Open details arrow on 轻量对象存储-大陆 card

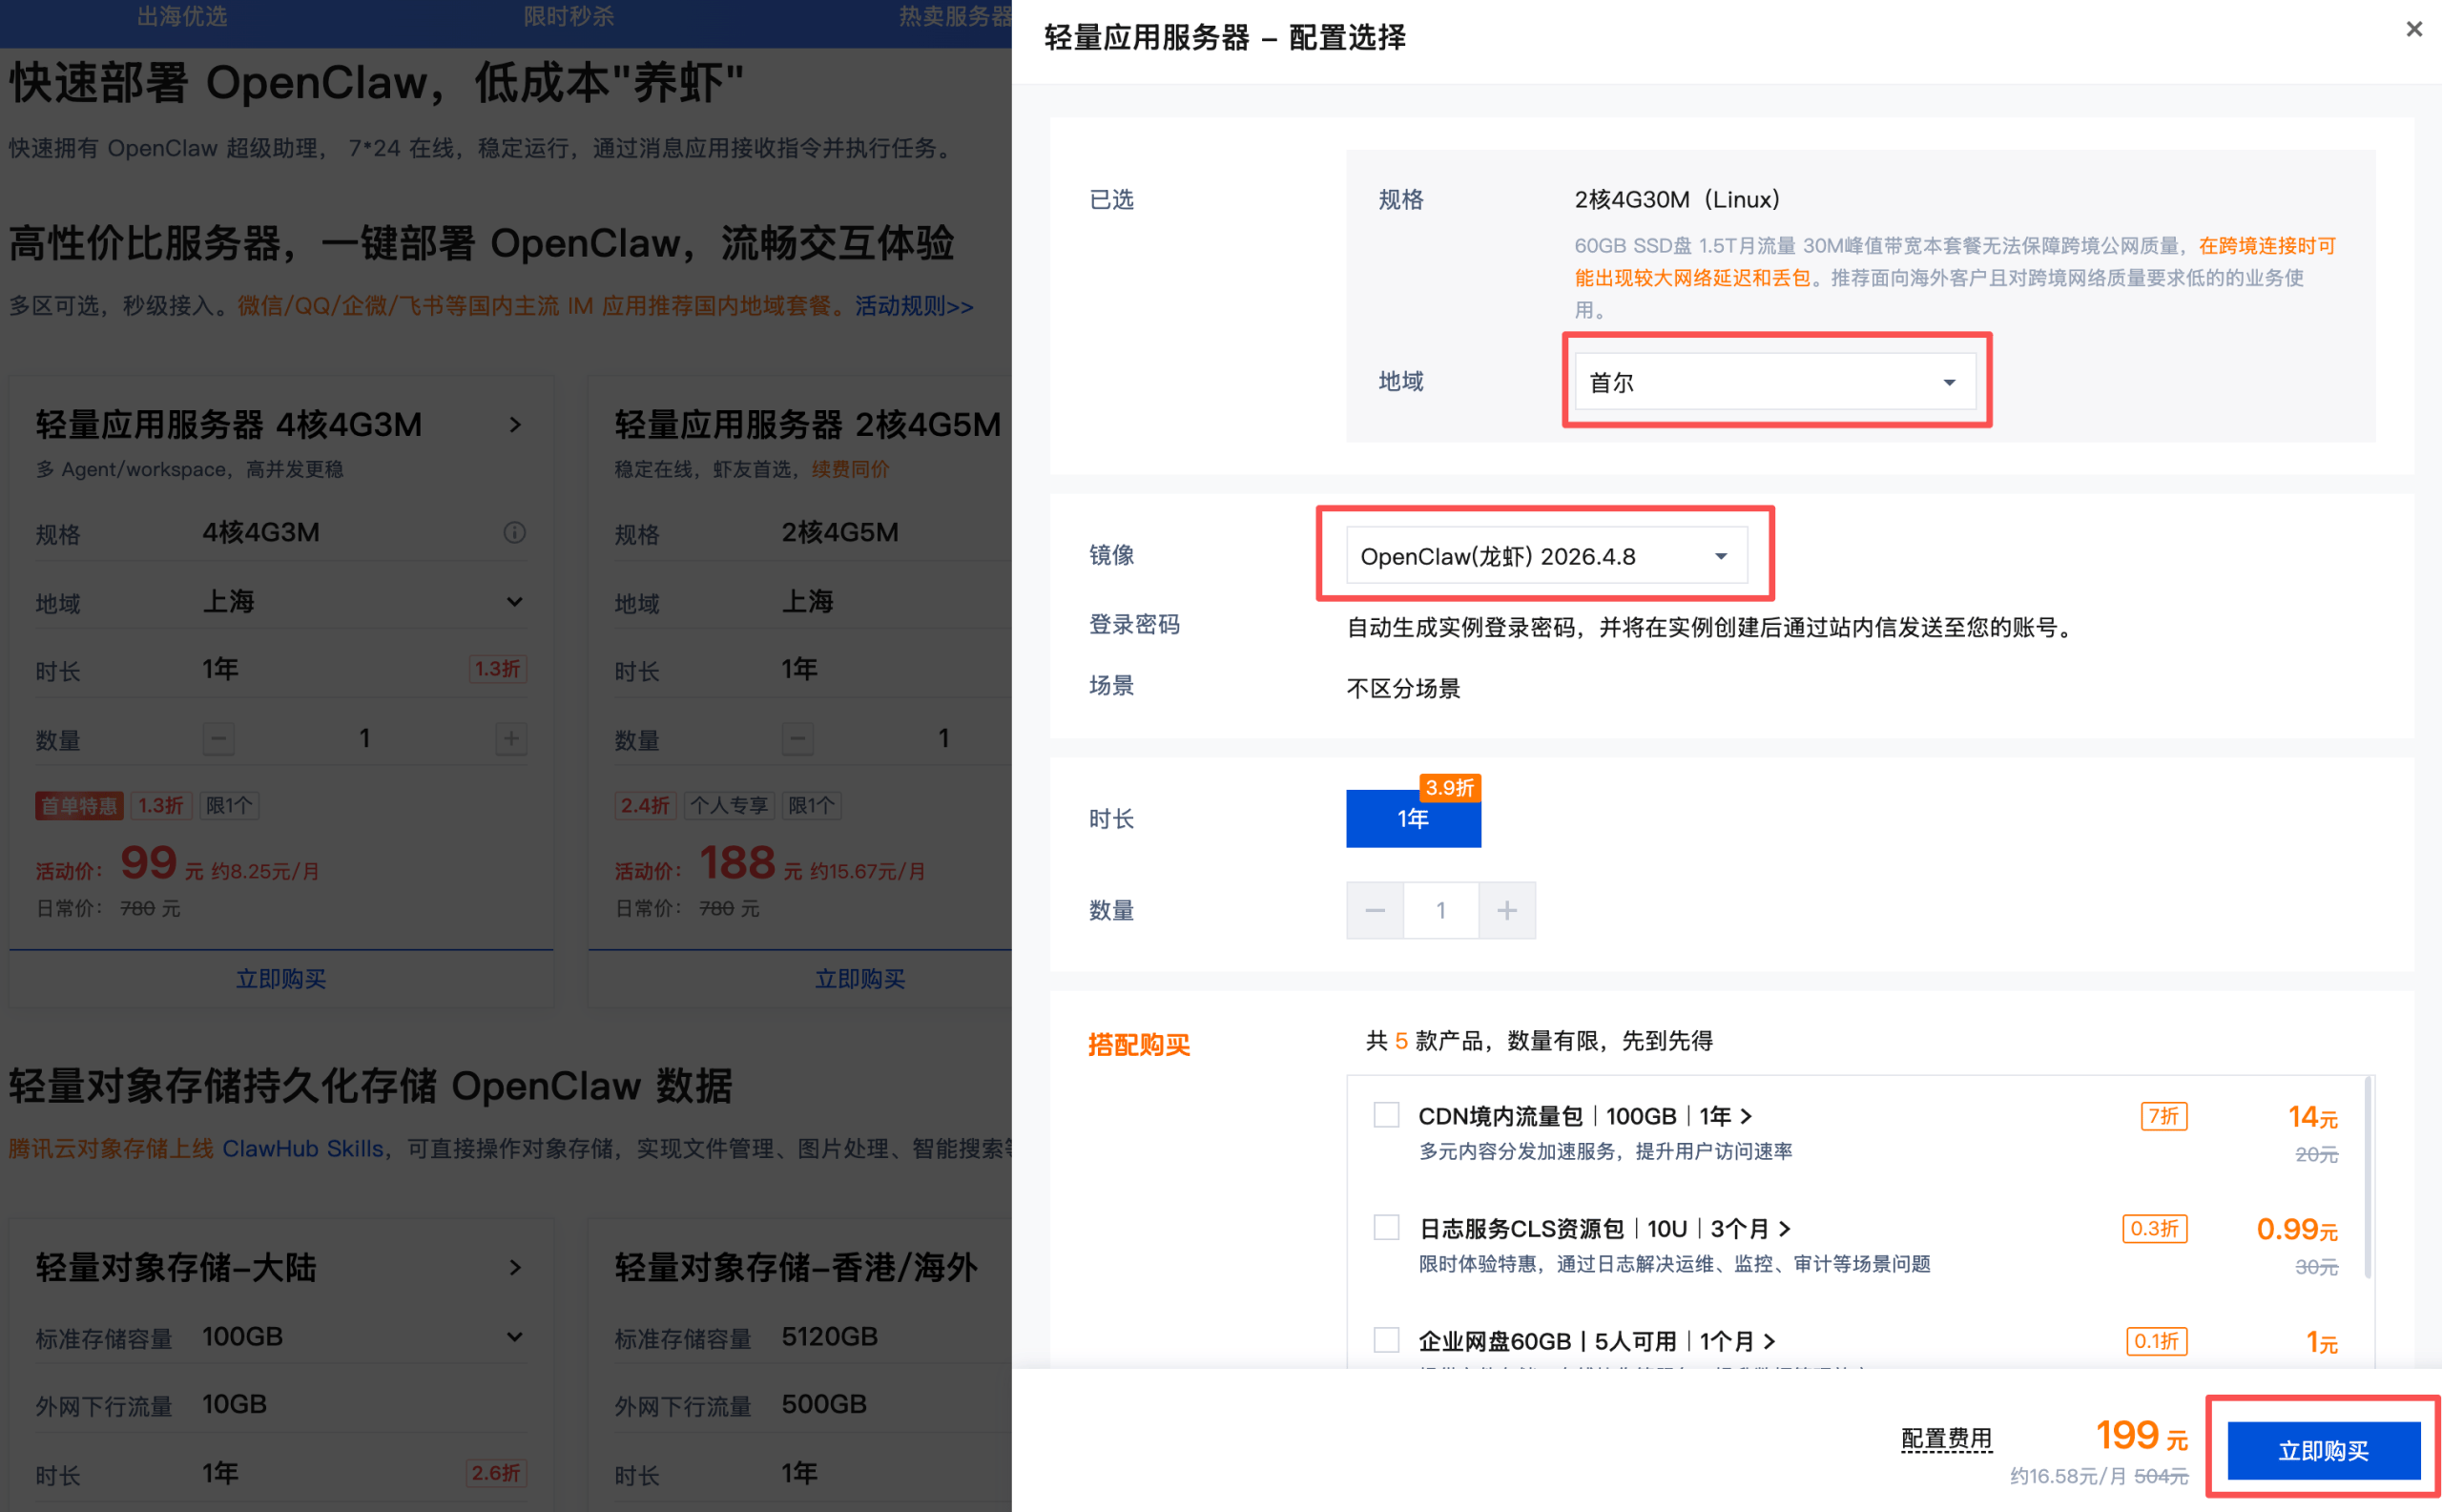click(x=516, y=1267)
